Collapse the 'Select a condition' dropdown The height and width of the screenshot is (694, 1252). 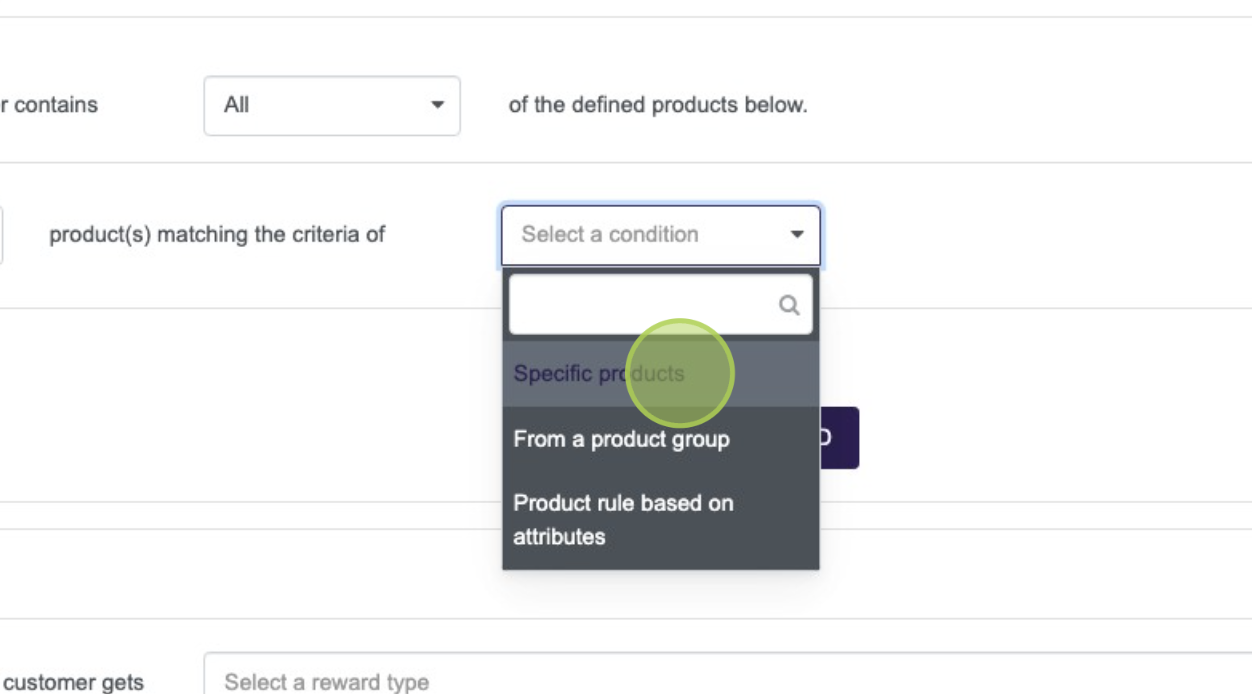click(660, 235)
